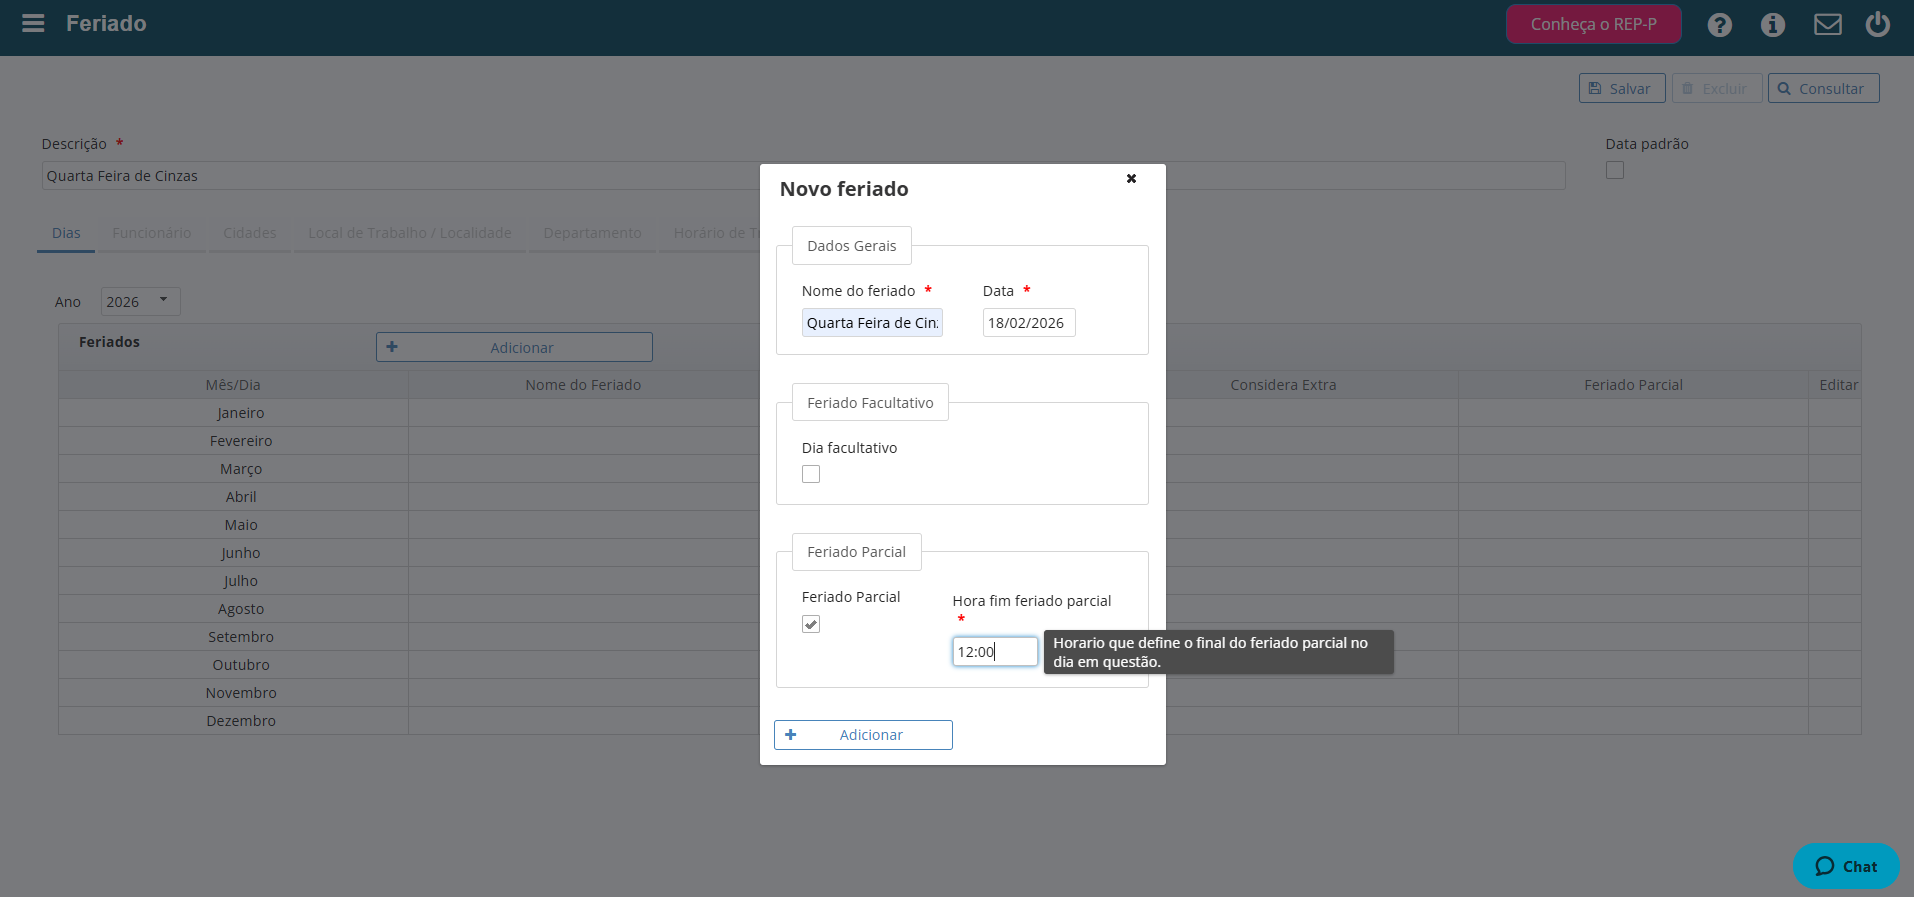Click Adicionar button in Feriados table
This screenshot has height=897, width=1914.
coord(514,347)
